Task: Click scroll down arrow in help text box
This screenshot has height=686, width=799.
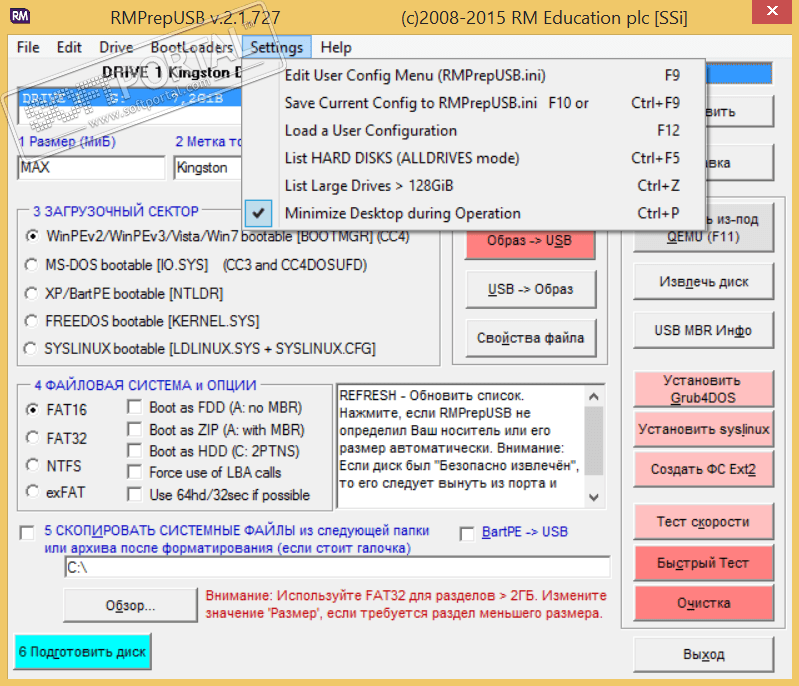Action: (x=594, y=497)
